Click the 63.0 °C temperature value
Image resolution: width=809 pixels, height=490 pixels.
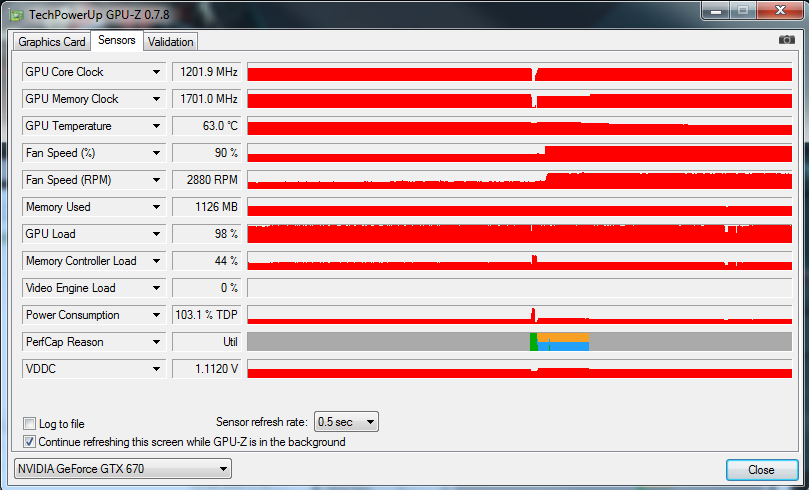(206, 126)
